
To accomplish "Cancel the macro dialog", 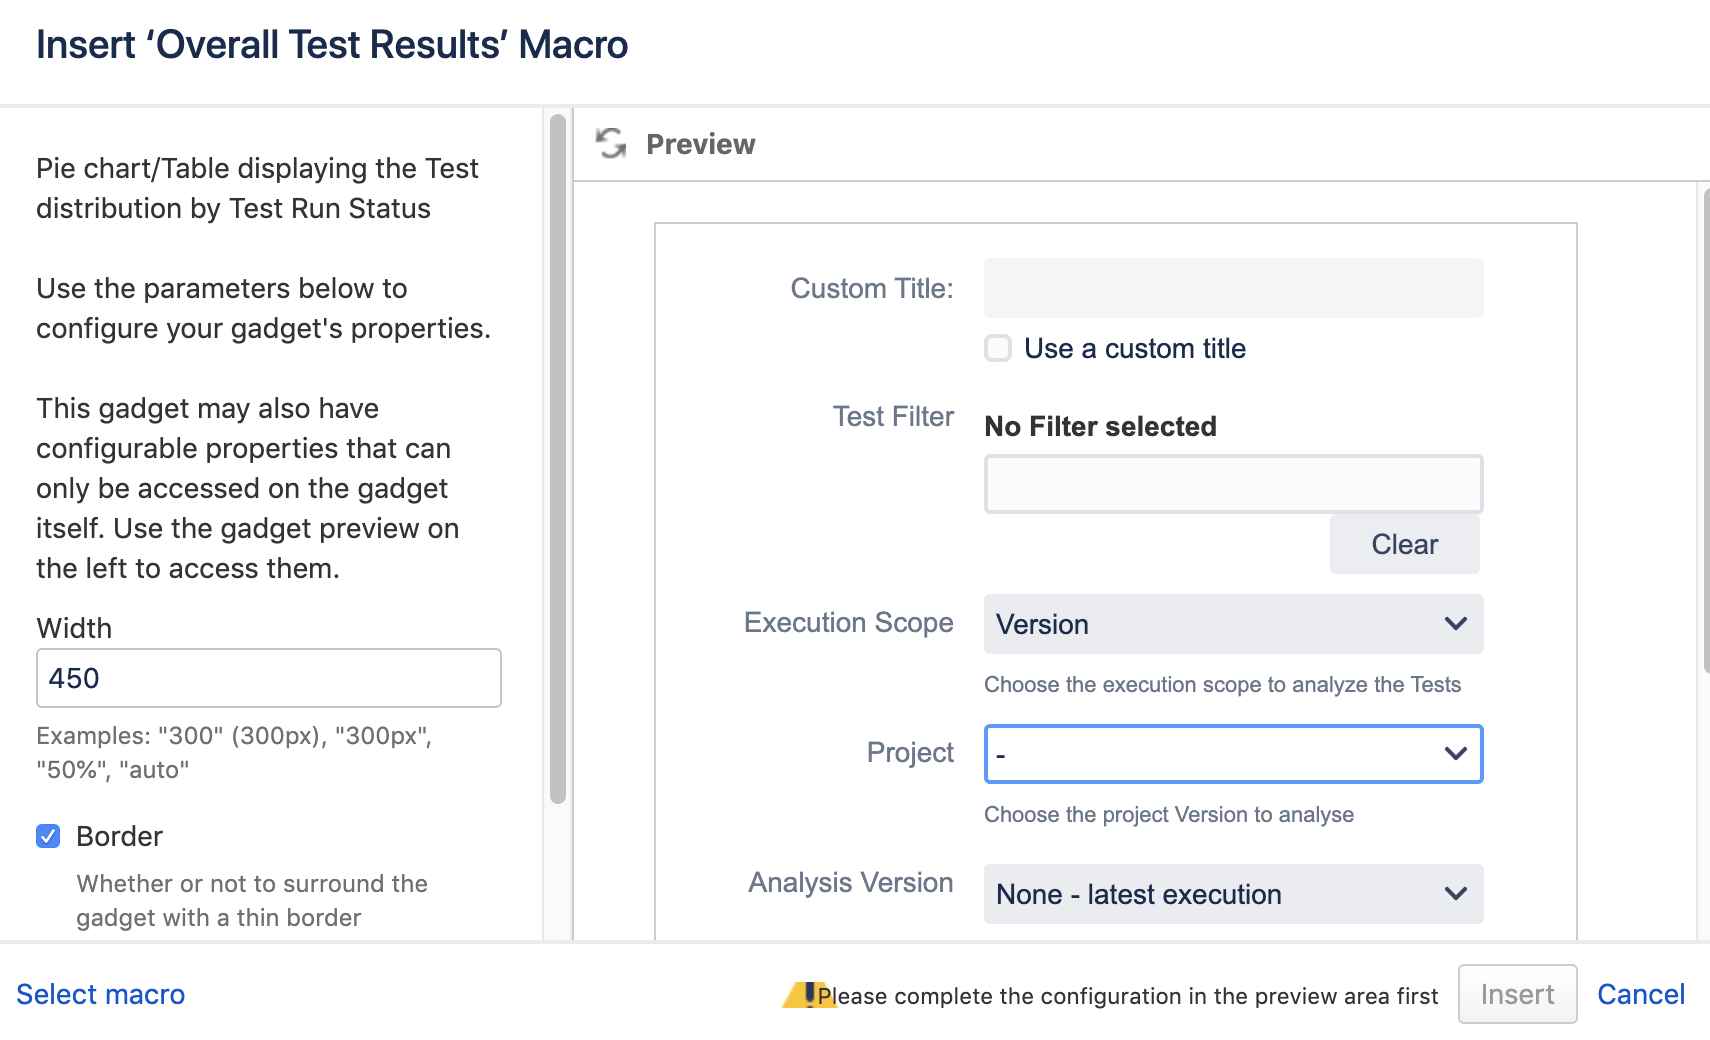I will click(1640, 994).
